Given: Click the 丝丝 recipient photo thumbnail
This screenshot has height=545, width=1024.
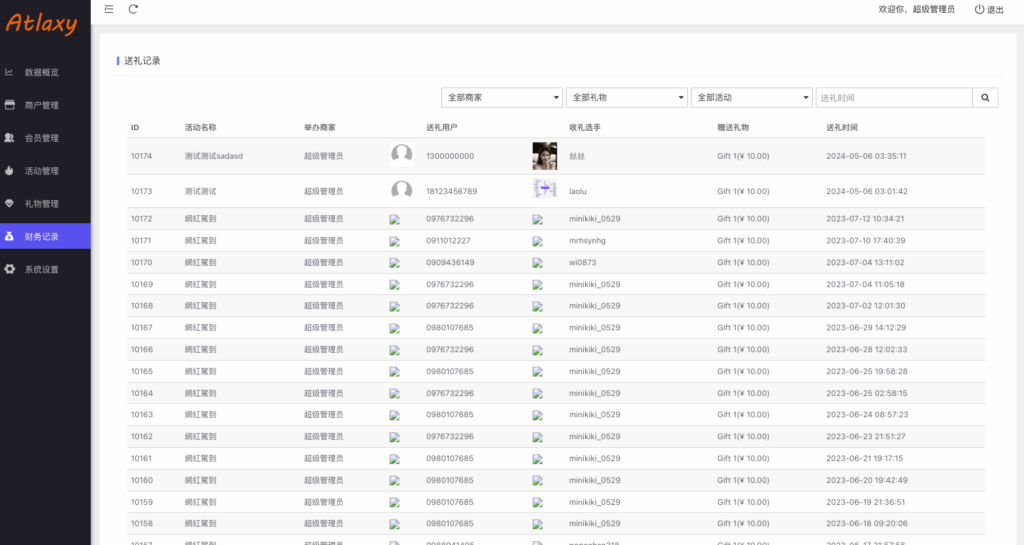Looking at the screenshot, I should click(545, 156).
